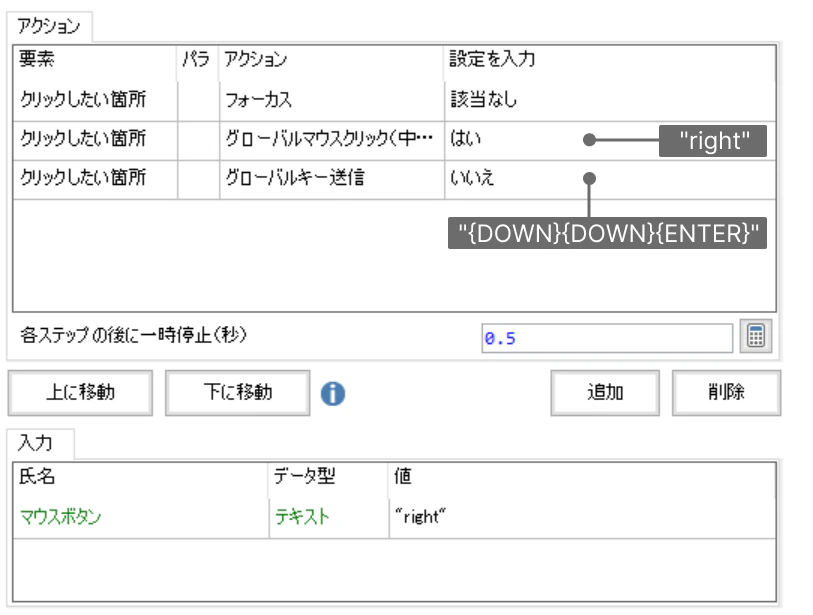The image size is (813, 615).
Task: Select the マウスボタン input row name
Action: [x=141, y=517]
